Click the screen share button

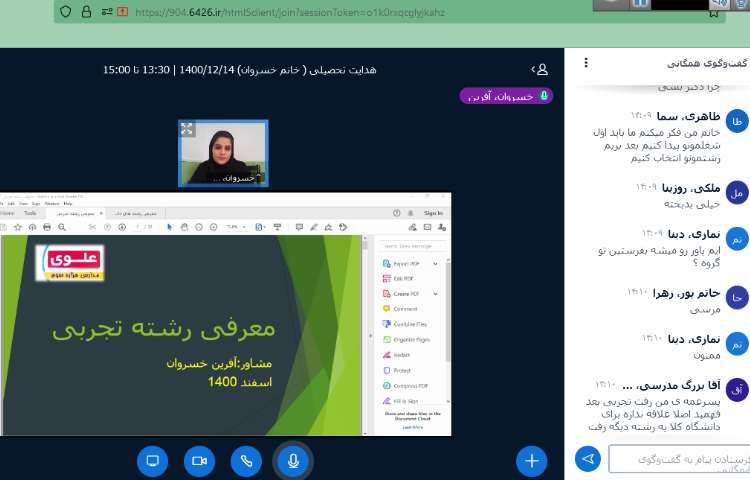point(152,460)
